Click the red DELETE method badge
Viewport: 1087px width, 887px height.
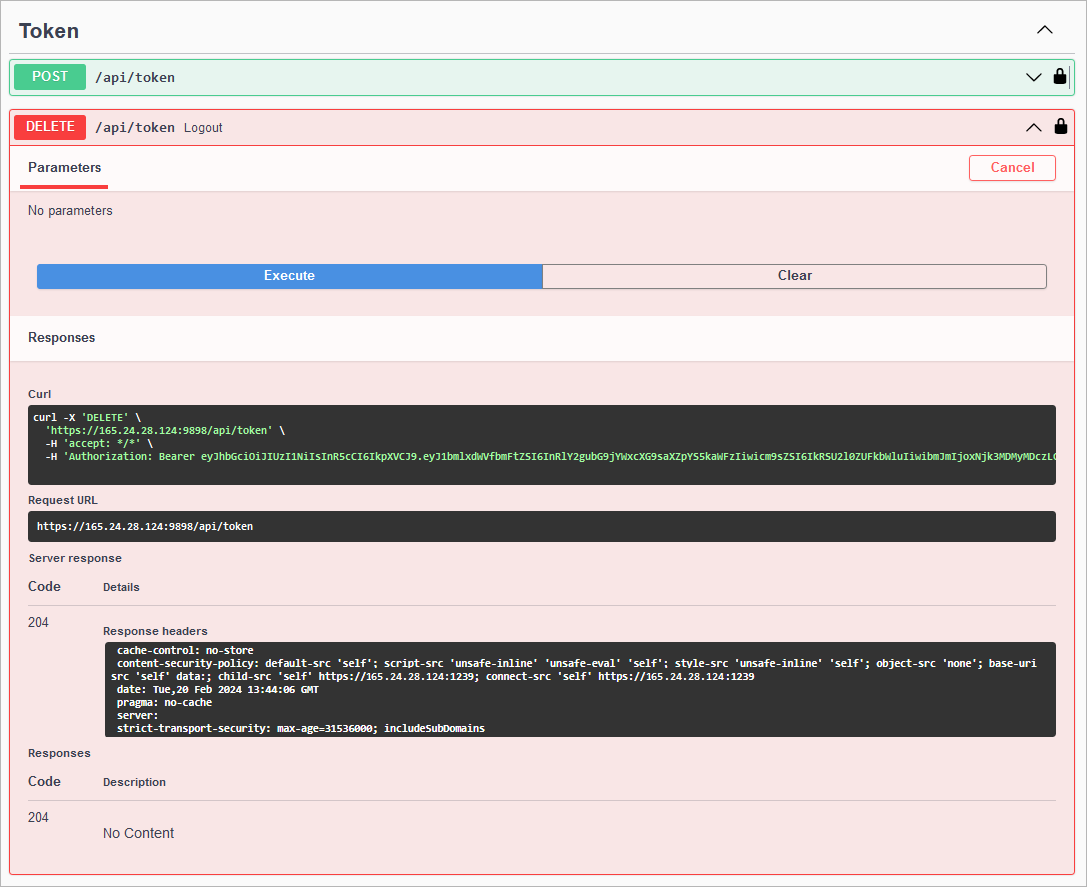[50, 127]
